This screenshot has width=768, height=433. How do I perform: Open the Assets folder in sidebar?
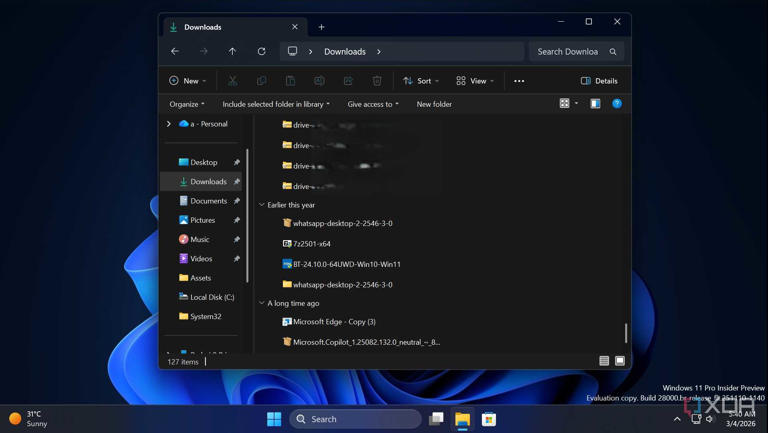point(195,278)
